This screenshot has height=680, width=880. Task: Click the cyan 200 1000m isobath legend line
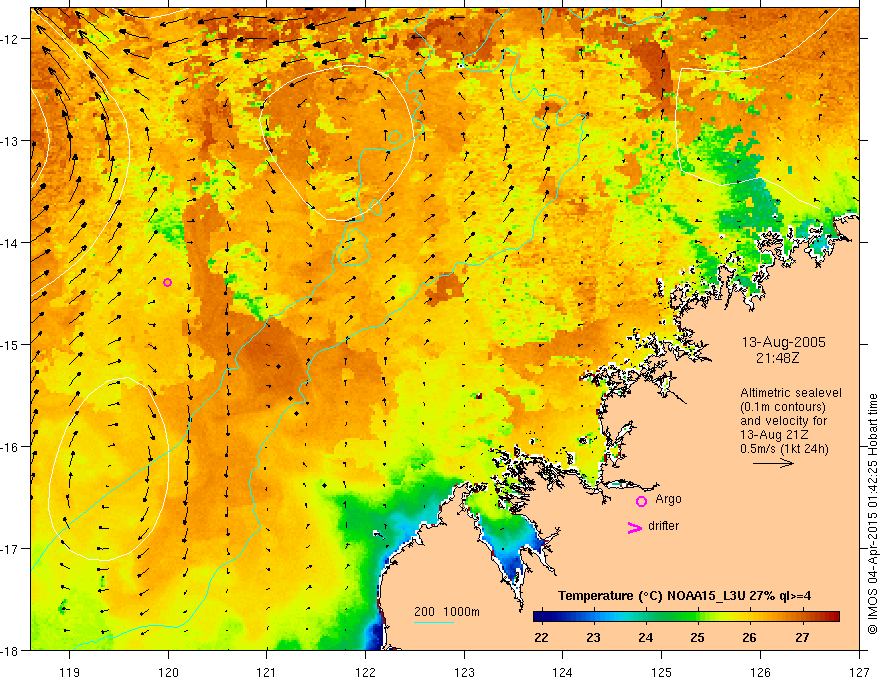434,622
